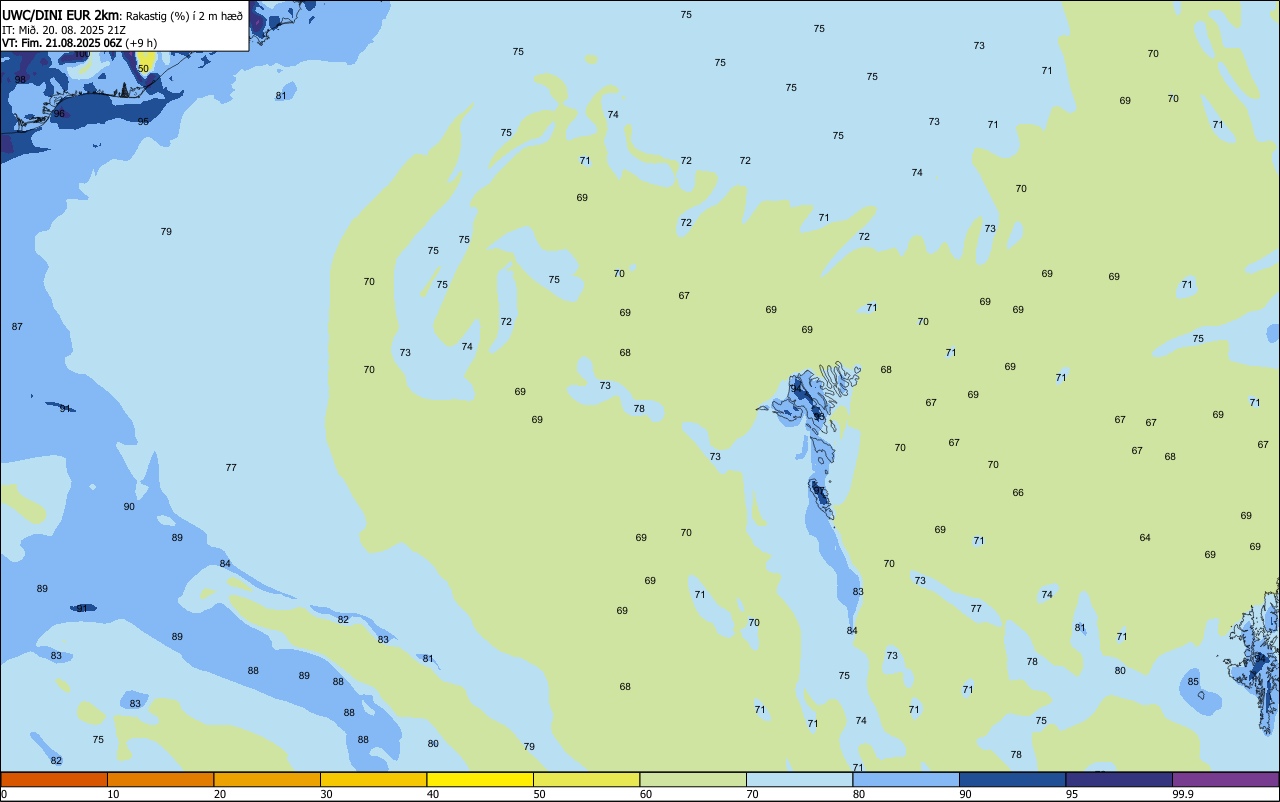
Task: Click the legend tick label '99.9'
Action: click(1183, 794)
